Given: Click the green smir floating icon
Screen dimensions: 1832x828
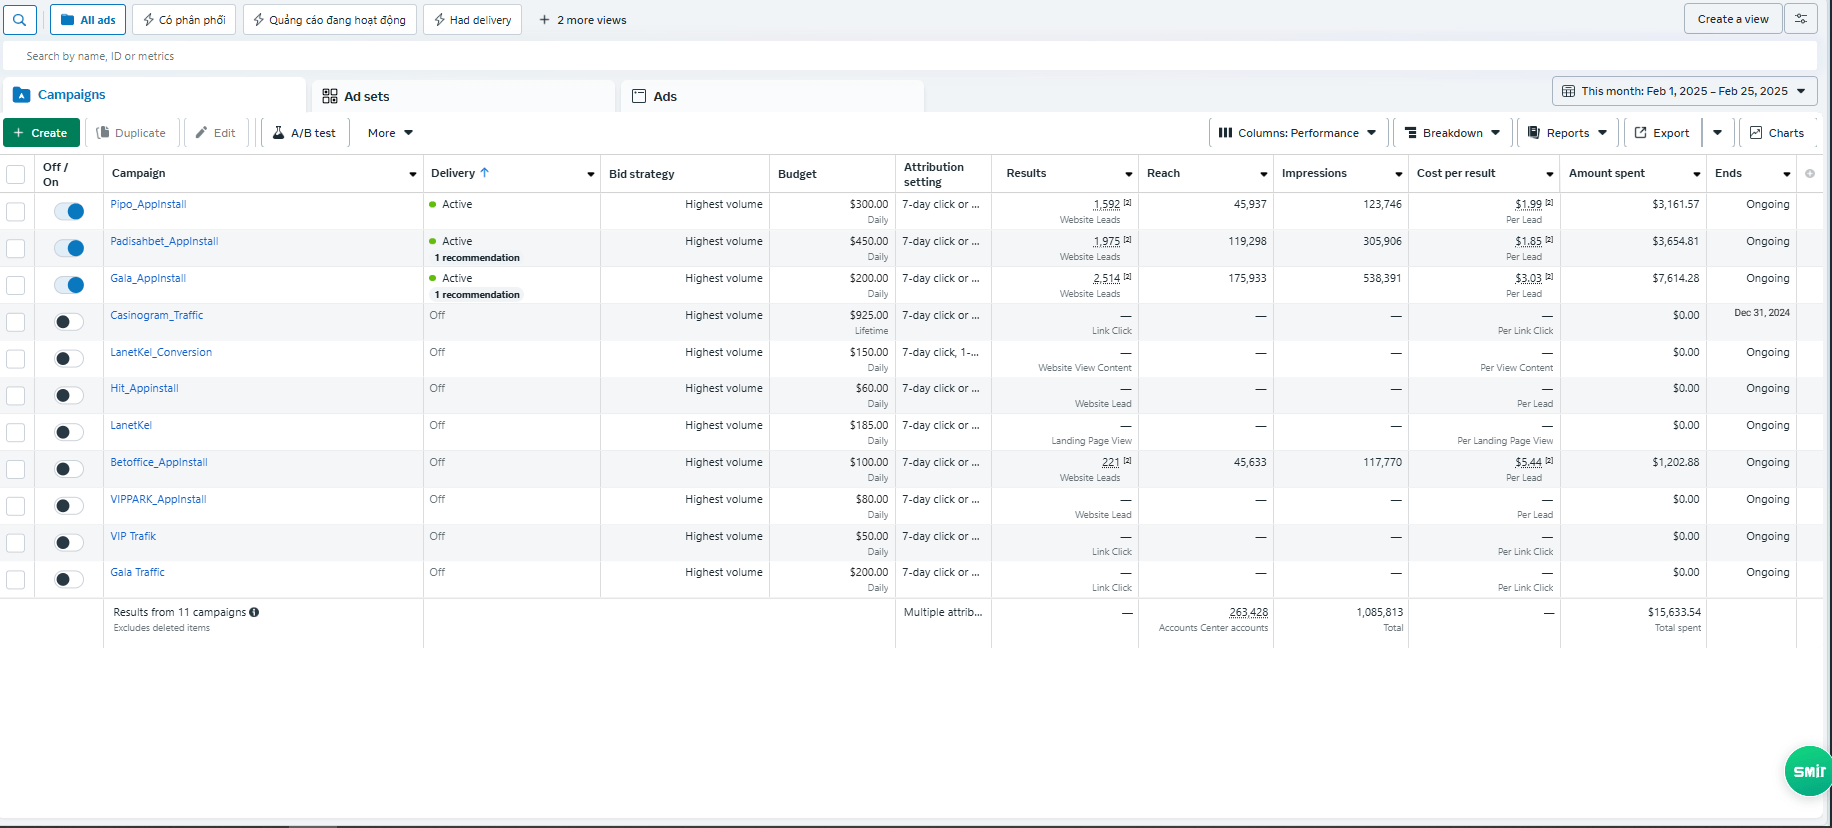Looking at the screenshot, I should pyautogui.click(x=1808, y=771).
